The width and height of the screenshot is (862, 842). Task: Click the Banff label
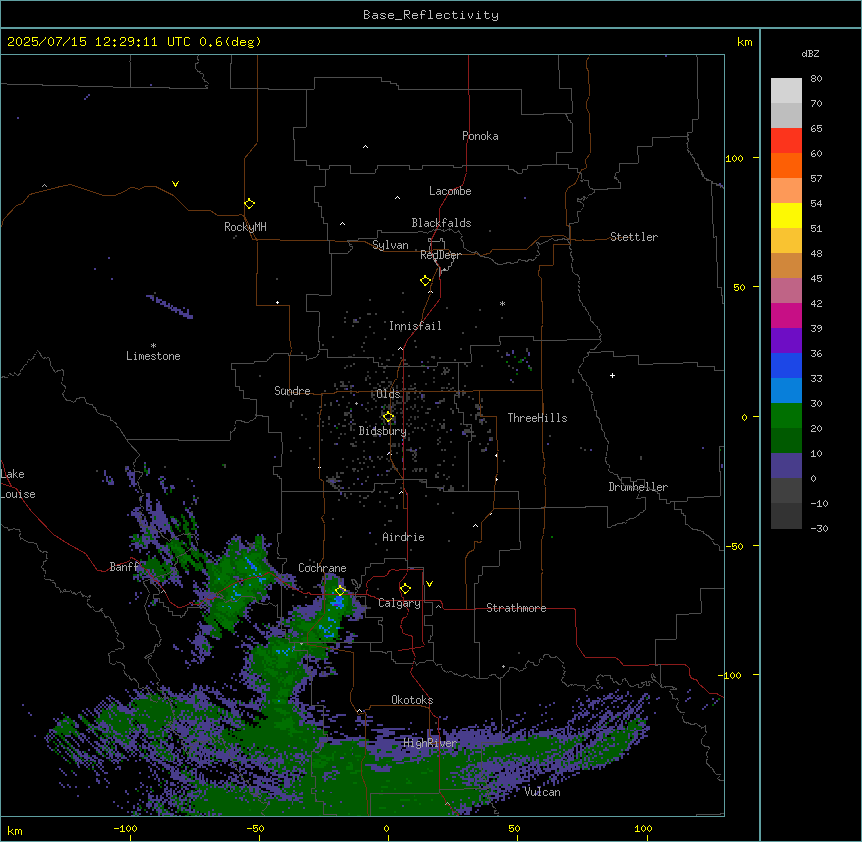(x=124, y=567)
